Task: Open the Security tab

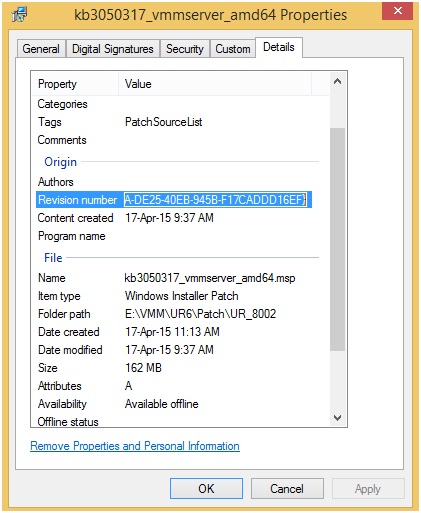Action: pyautogui.click(x=185, y=49)
